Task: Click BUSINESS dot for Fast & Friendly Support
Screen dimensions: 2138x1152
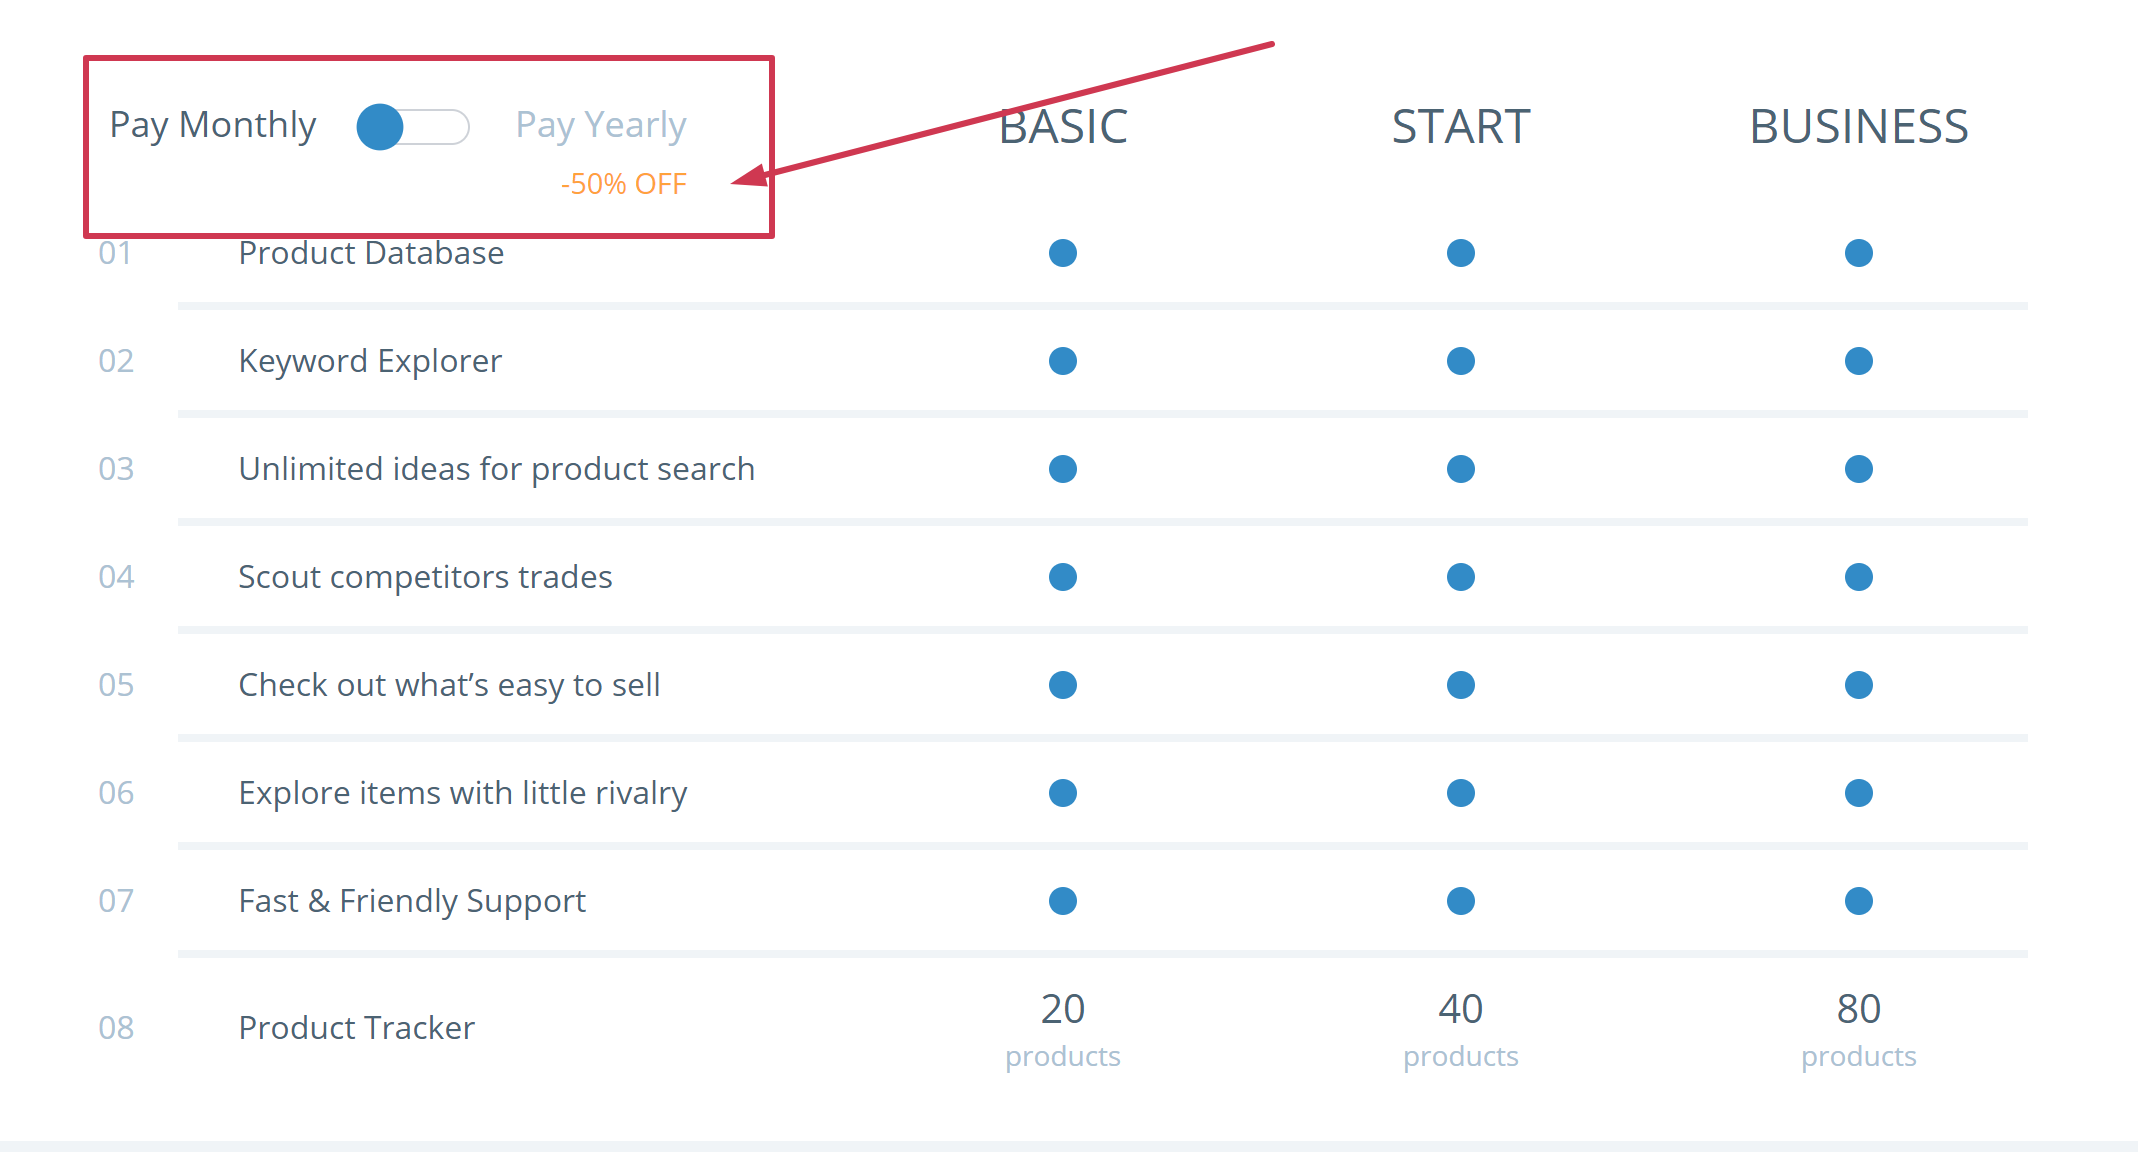Action: 1858,901
